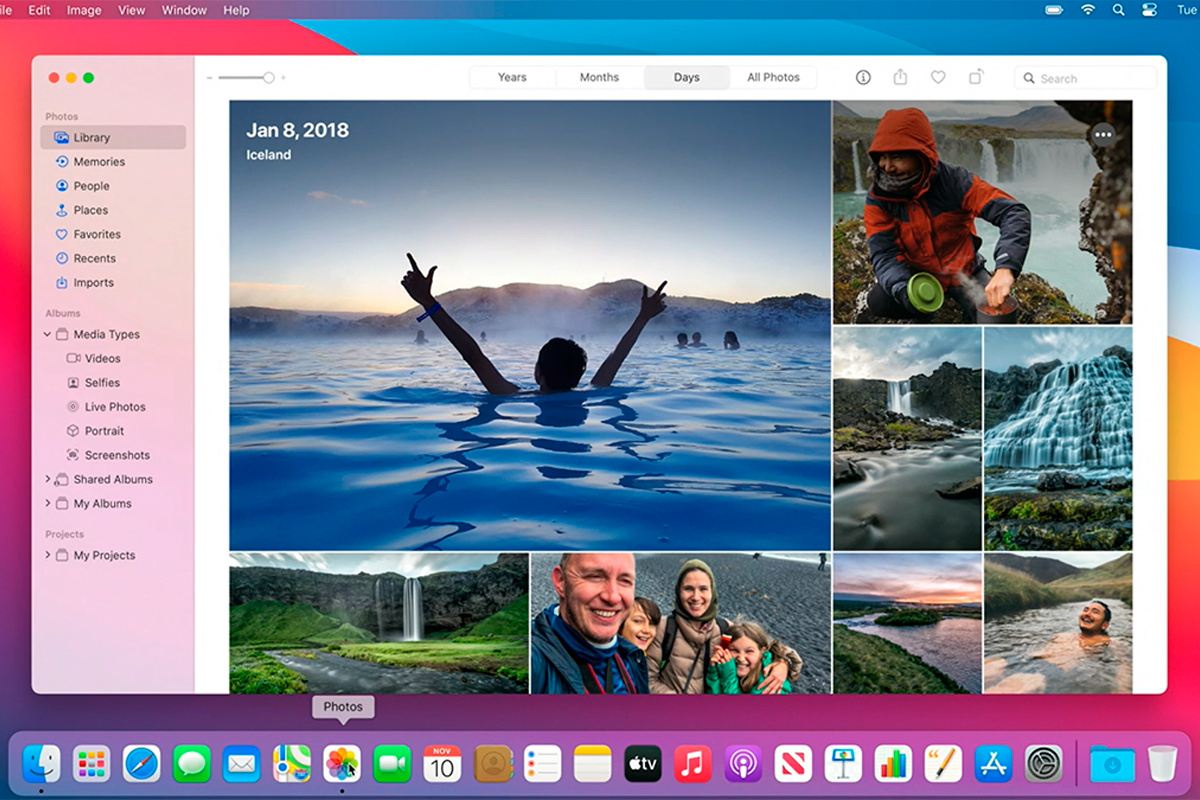Expand the My Albums group
This screenshot has width=1200, height=800.
pyautogui.click(x=47, y=503)
